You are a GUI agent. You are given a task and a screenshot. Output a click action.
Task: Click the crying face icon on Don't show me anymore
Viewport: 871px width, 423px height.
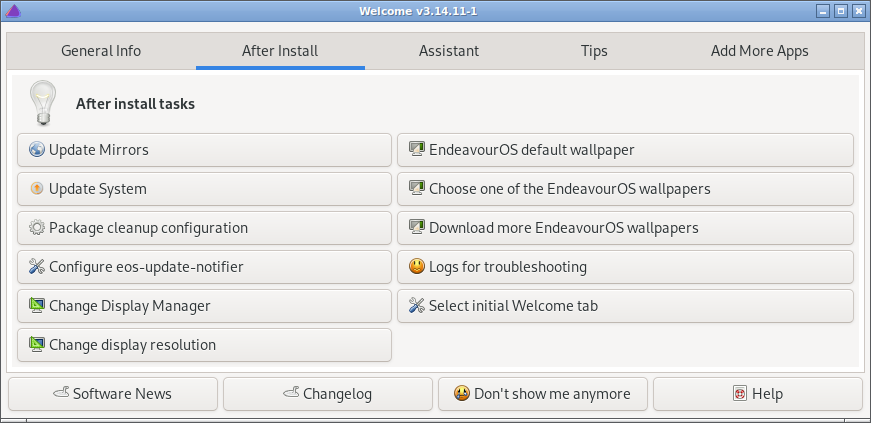click(462, 394)
